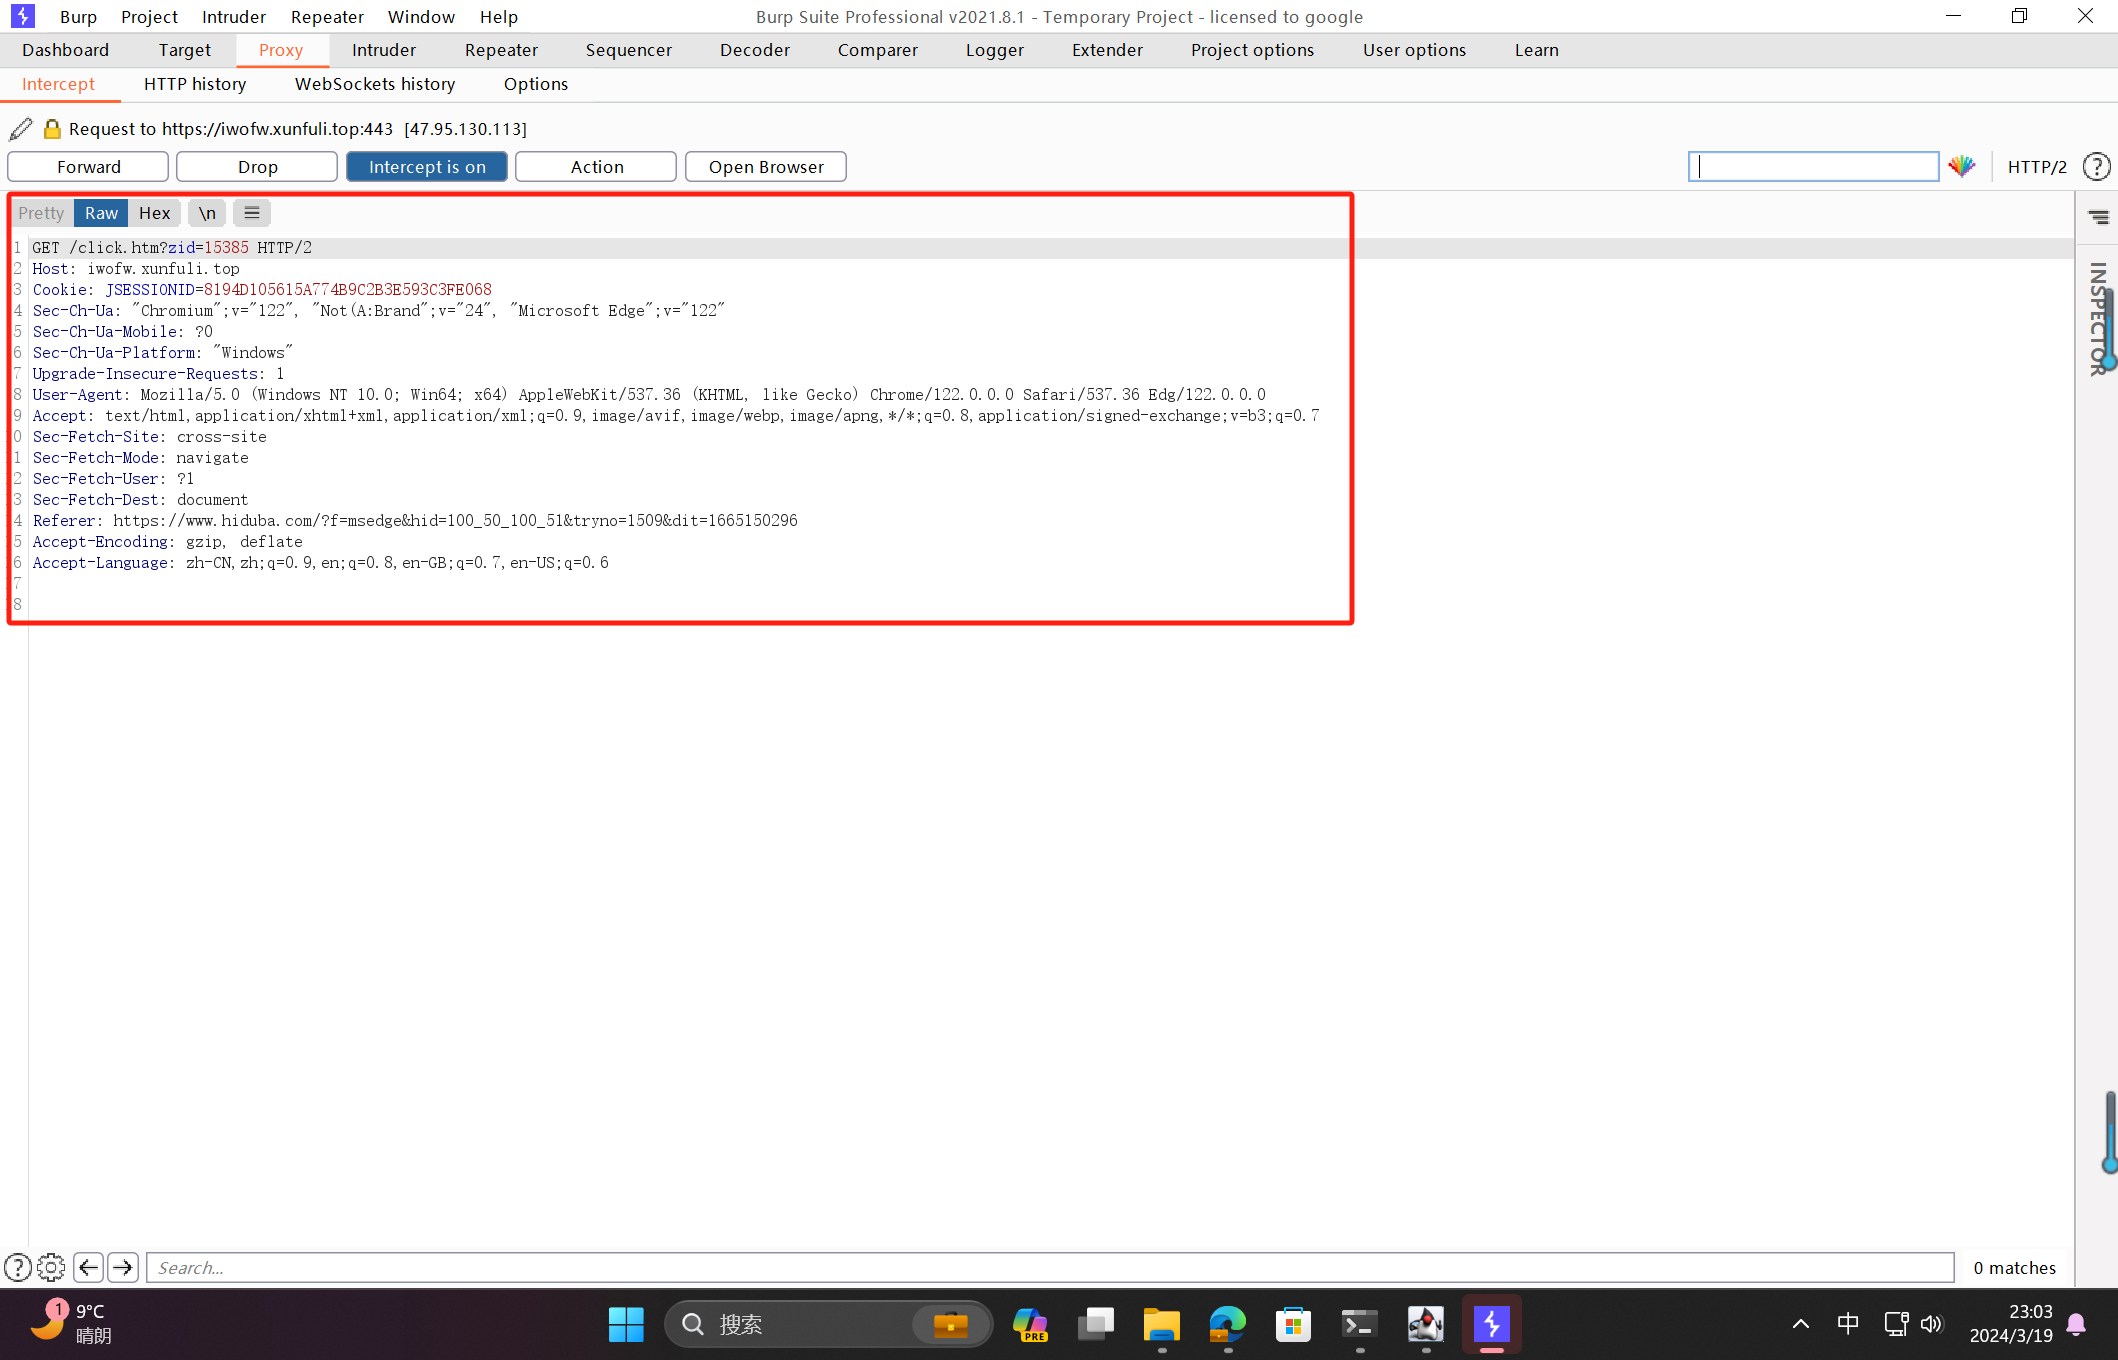Expand the Inspector panel menu icon
Screen dimensions: 2118x1360
pos(2098,217)
